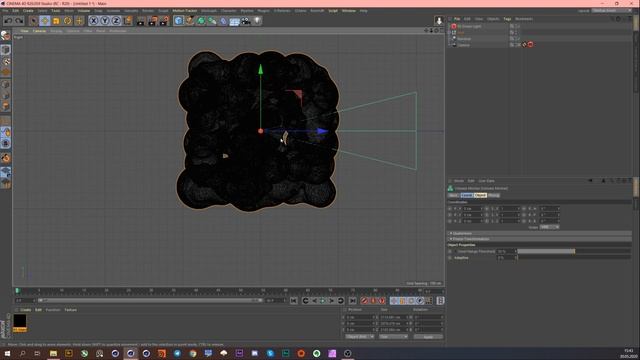Open the Volume menu in main menu bar
The width and height of the screenshot is (640, 360).
click(x=84, y=11)
